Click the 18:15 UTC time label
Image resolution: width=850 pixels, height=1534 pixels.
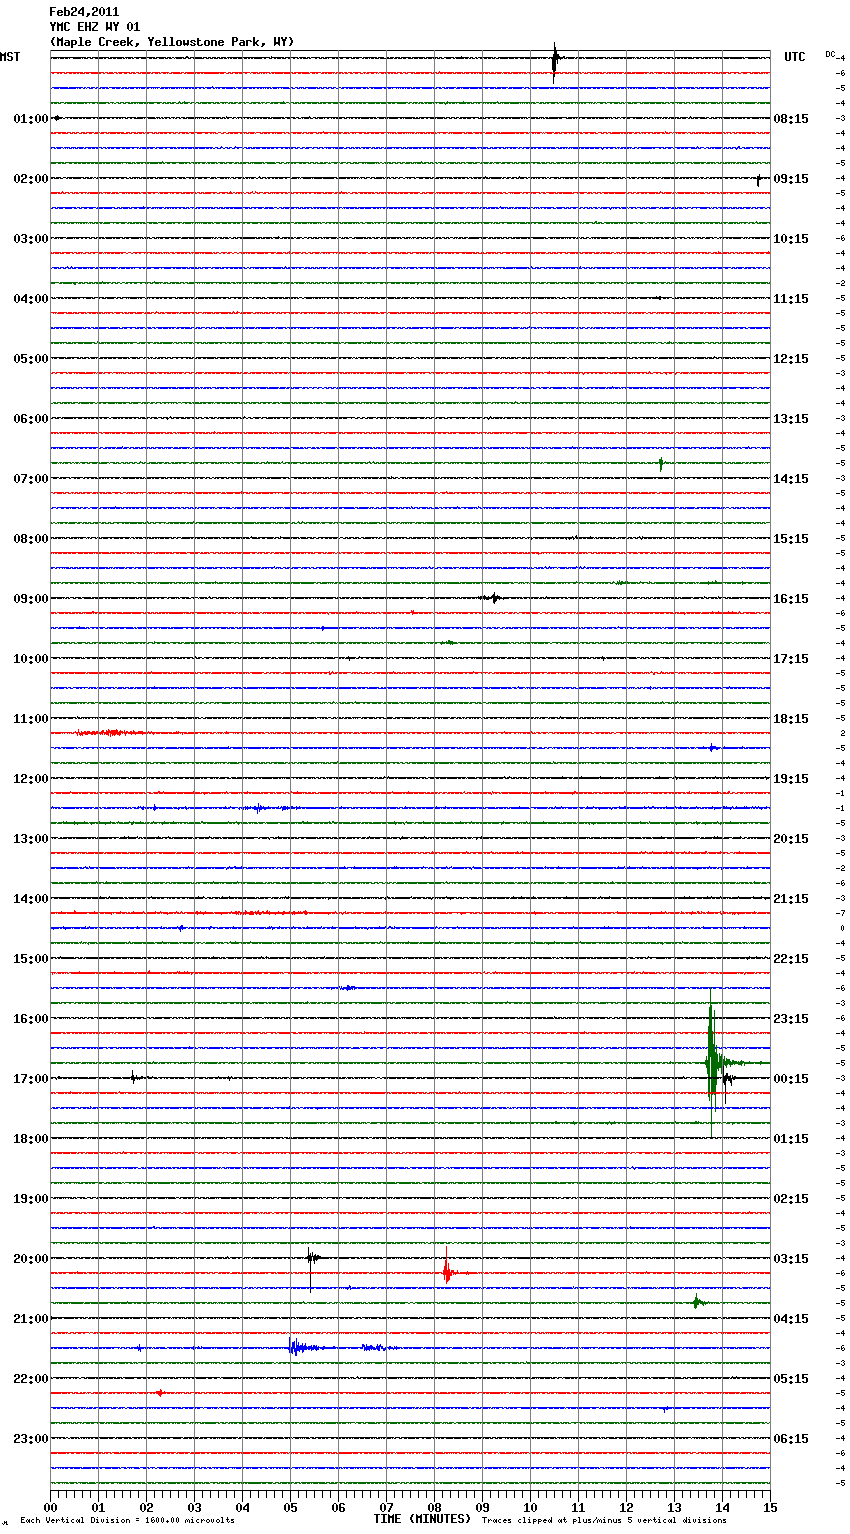pyautogui.click(x=791, y=719)
